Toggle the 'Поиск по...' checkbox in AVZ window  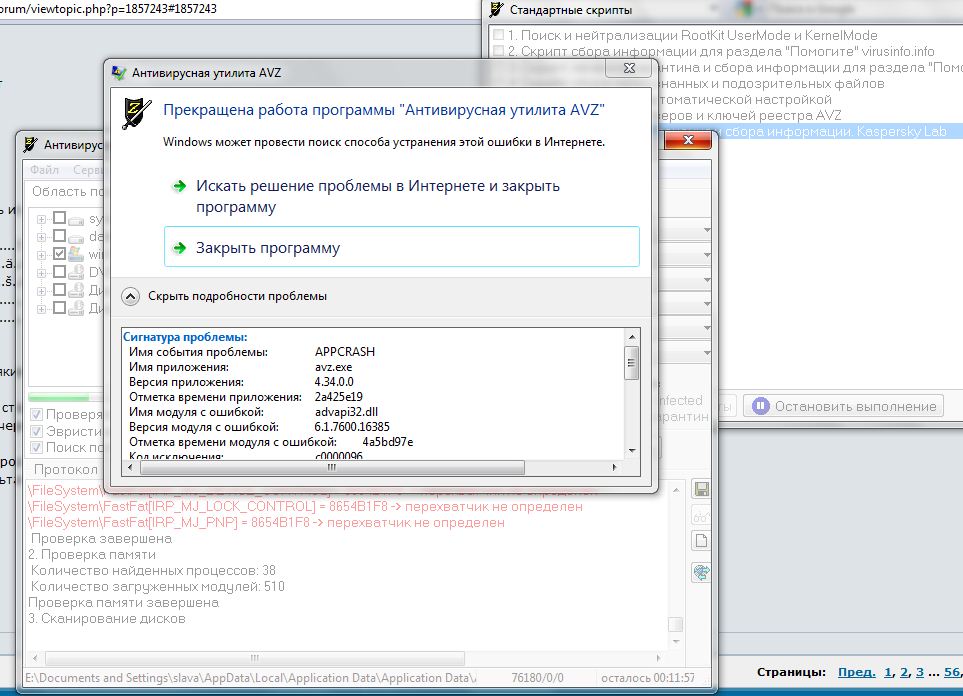pos(37,447)
